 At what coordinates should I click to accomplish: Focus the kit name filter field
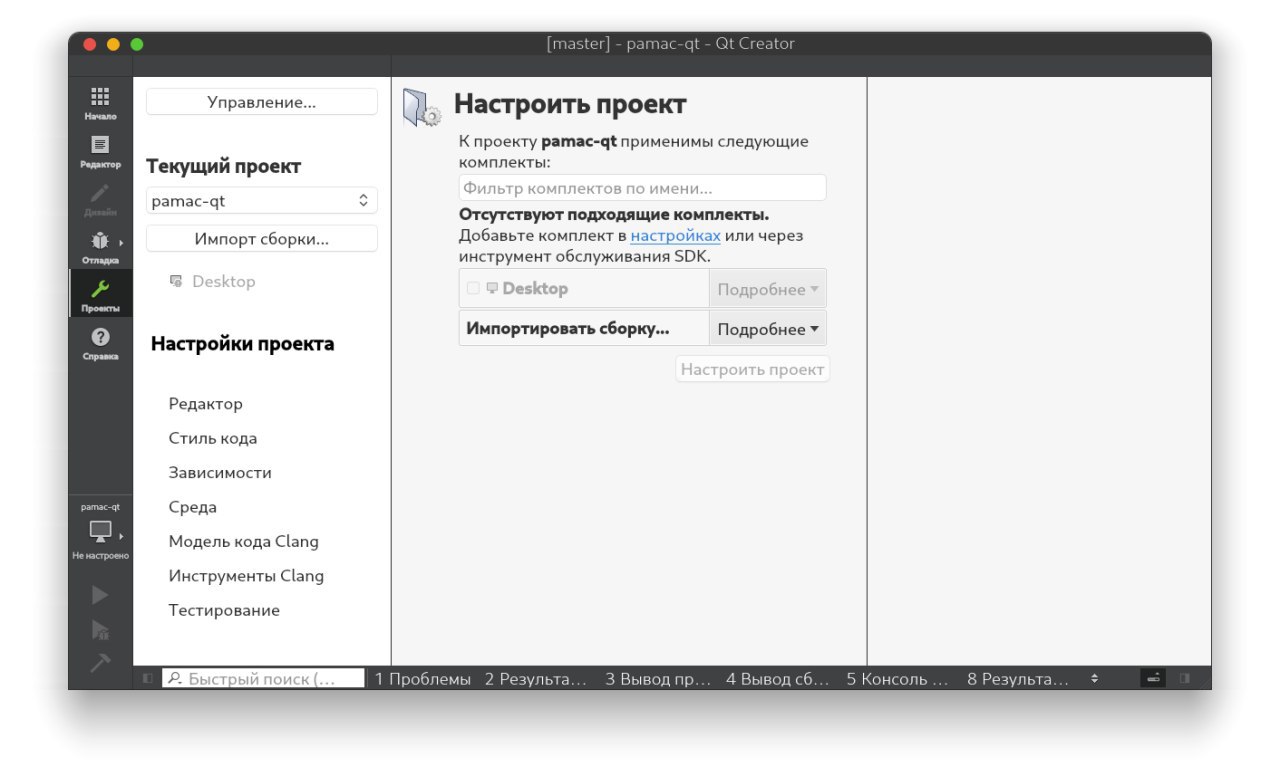pyautogui.click(x=643, y=188)
